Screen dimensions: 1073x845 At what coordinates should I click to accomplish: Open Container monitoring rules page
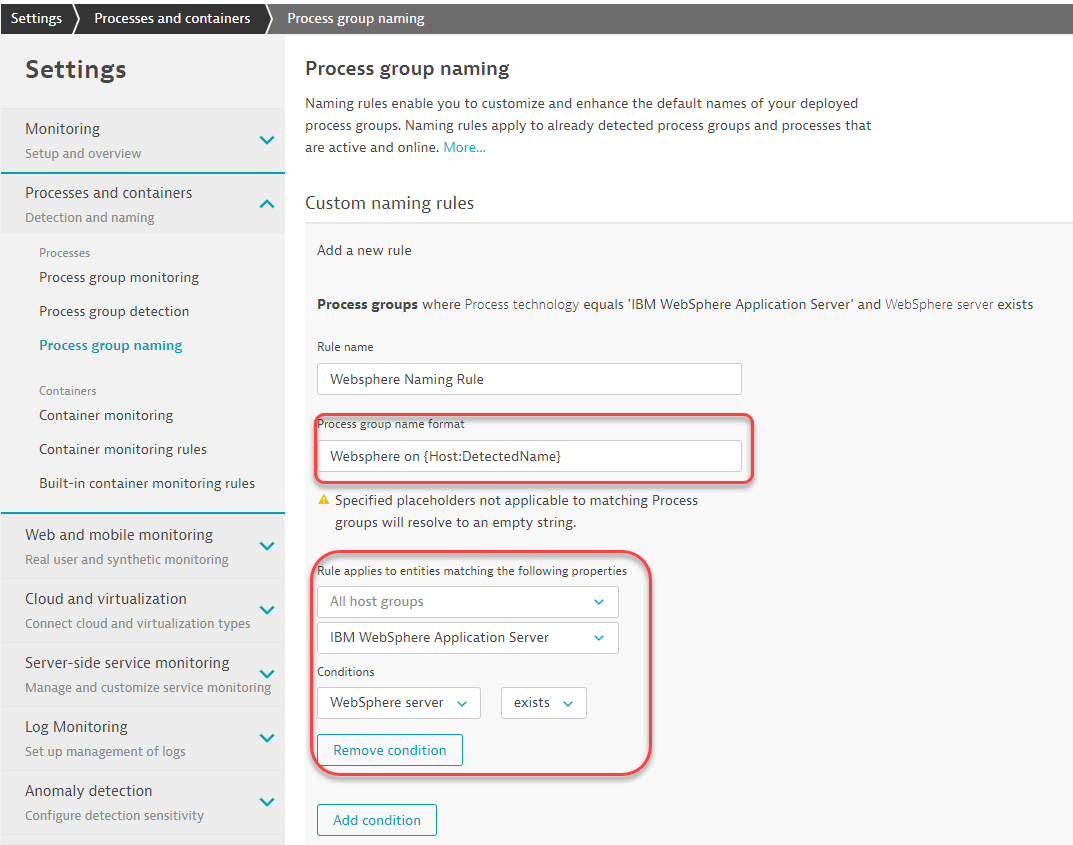123,450
